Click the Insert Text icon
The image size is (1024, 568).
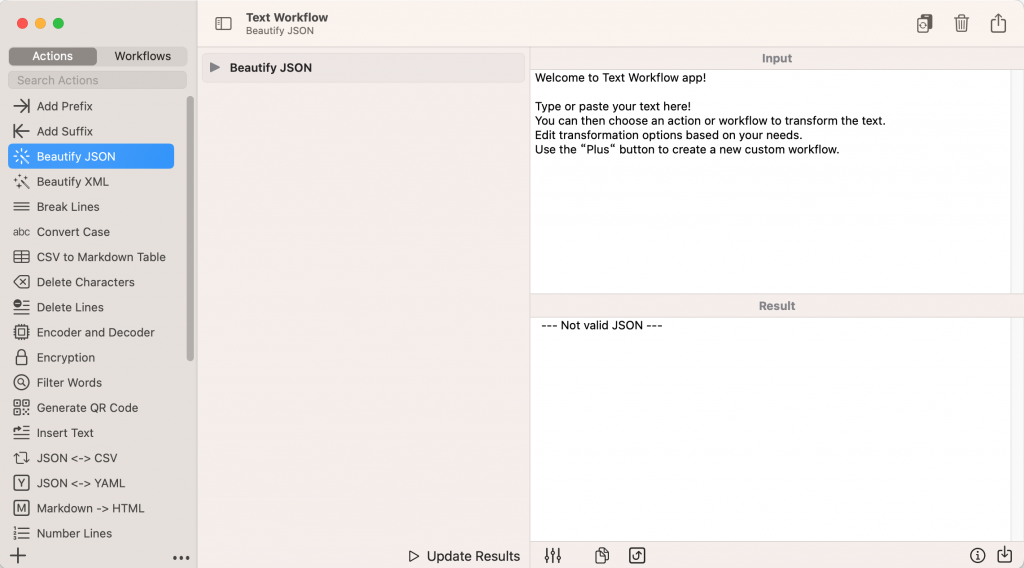click(22, 432)
